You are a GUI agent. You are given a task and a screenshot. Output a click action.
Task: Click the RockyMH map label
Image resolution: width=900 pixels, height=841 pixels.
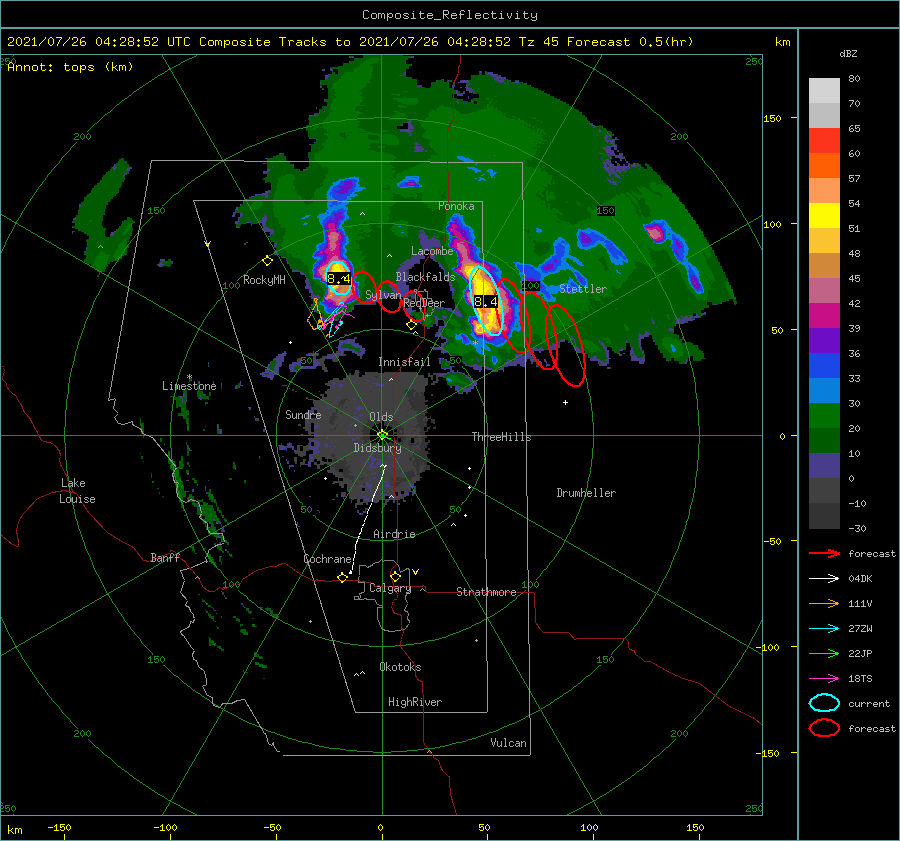point(264,280)
